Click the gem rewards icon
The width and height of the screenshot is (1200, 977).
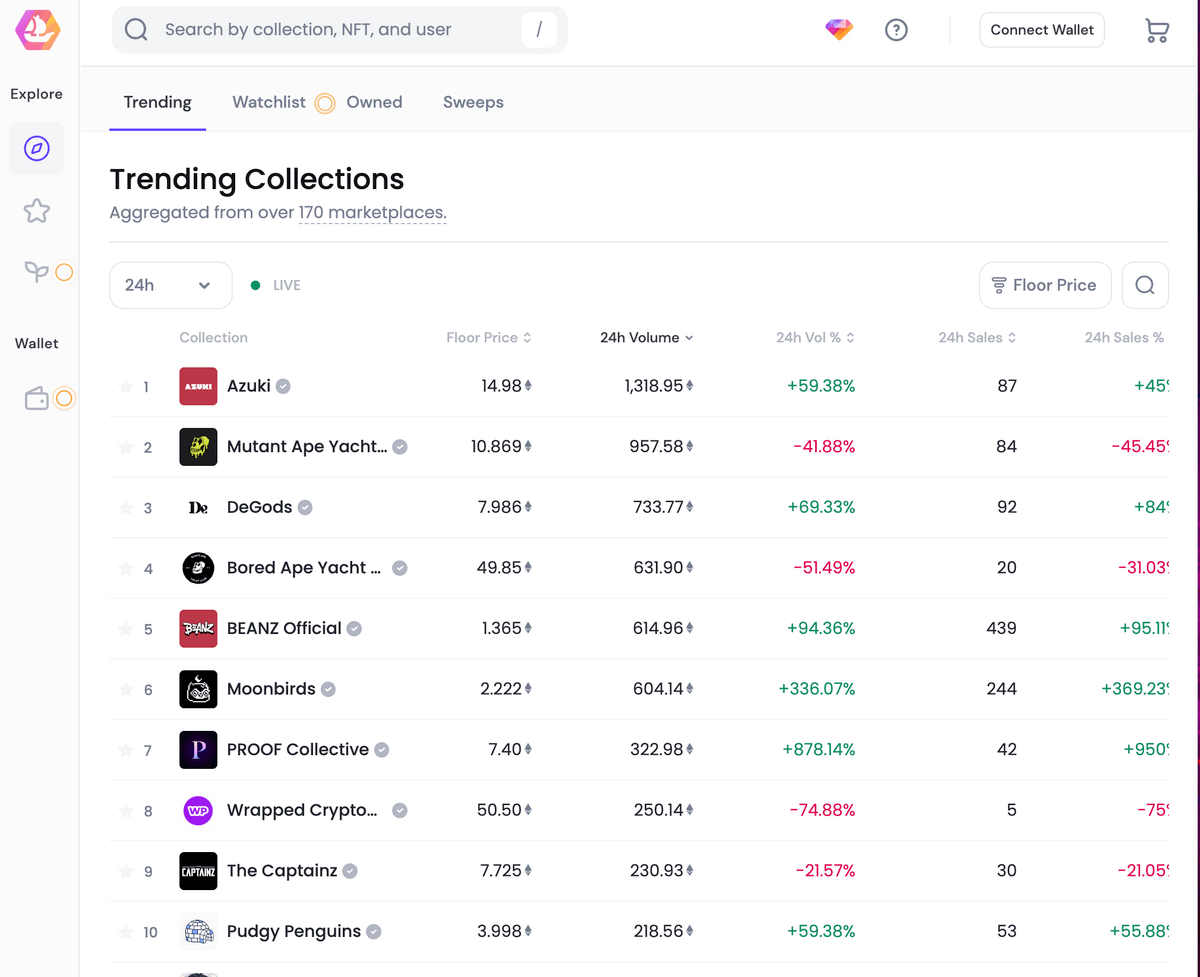[x=839, y=30]
